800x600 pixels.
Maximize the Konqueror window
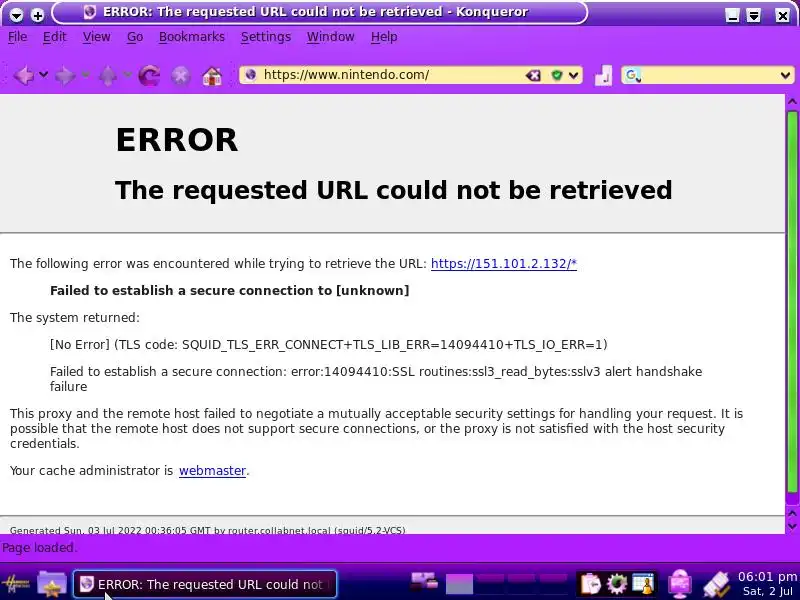point(754,15)
